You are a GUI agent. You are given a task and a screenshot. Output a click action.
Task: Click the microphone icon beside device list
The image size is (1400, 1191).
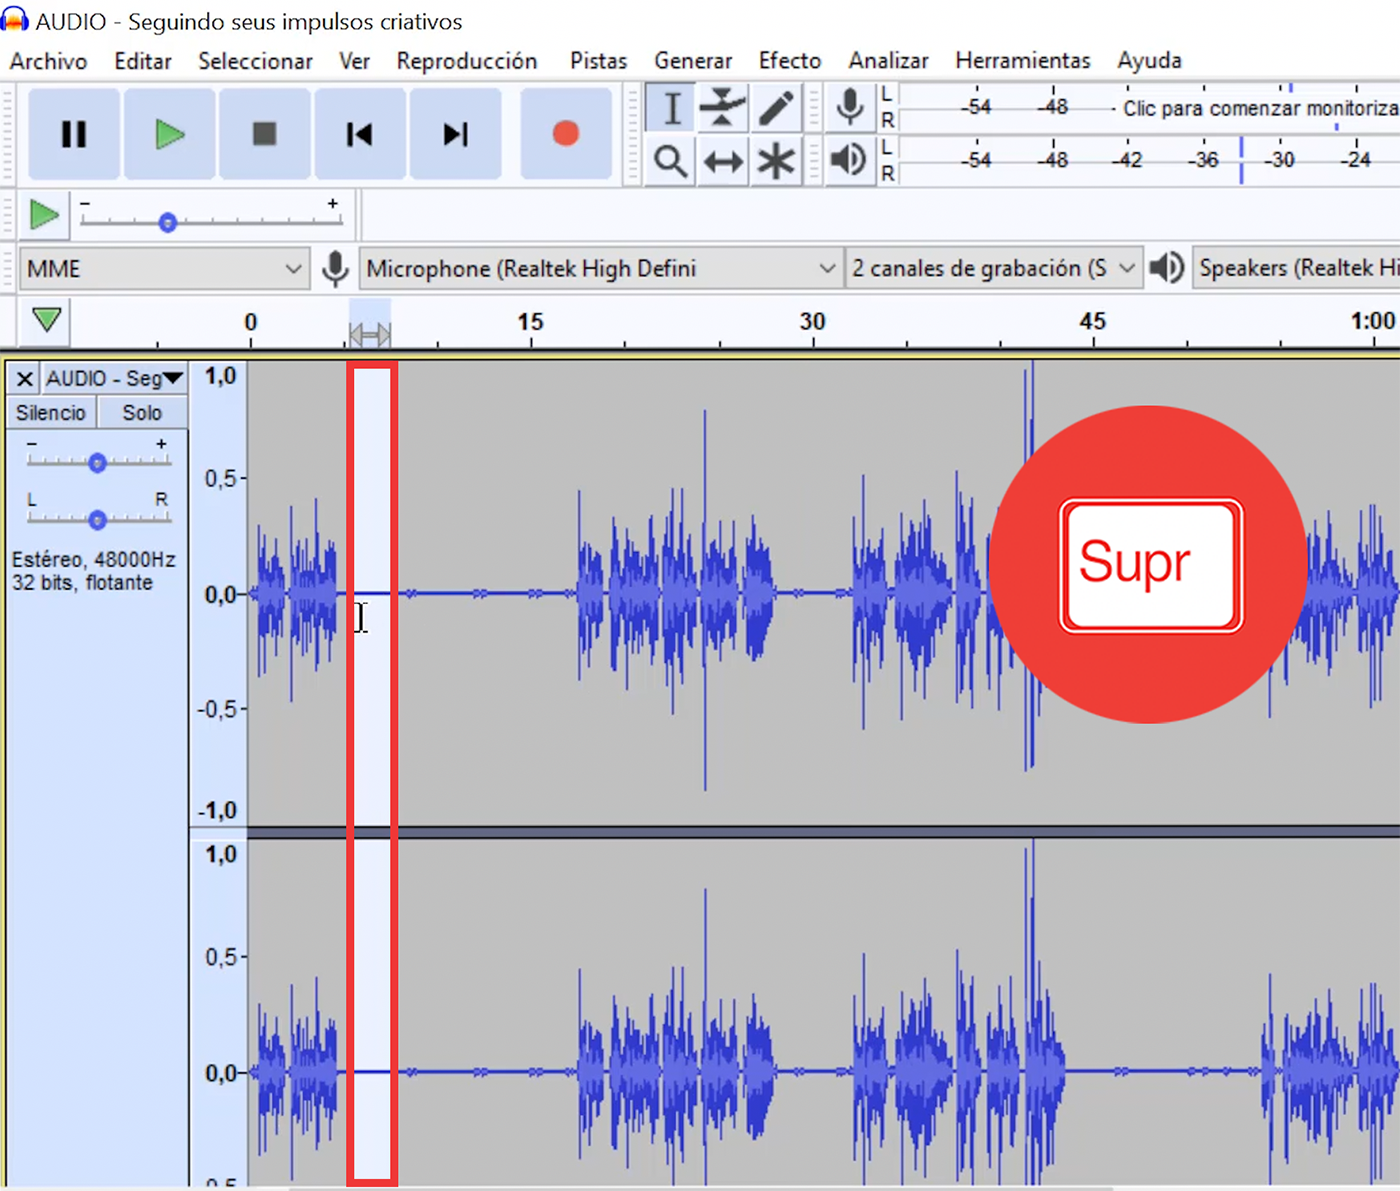click(x=335, y=268)
